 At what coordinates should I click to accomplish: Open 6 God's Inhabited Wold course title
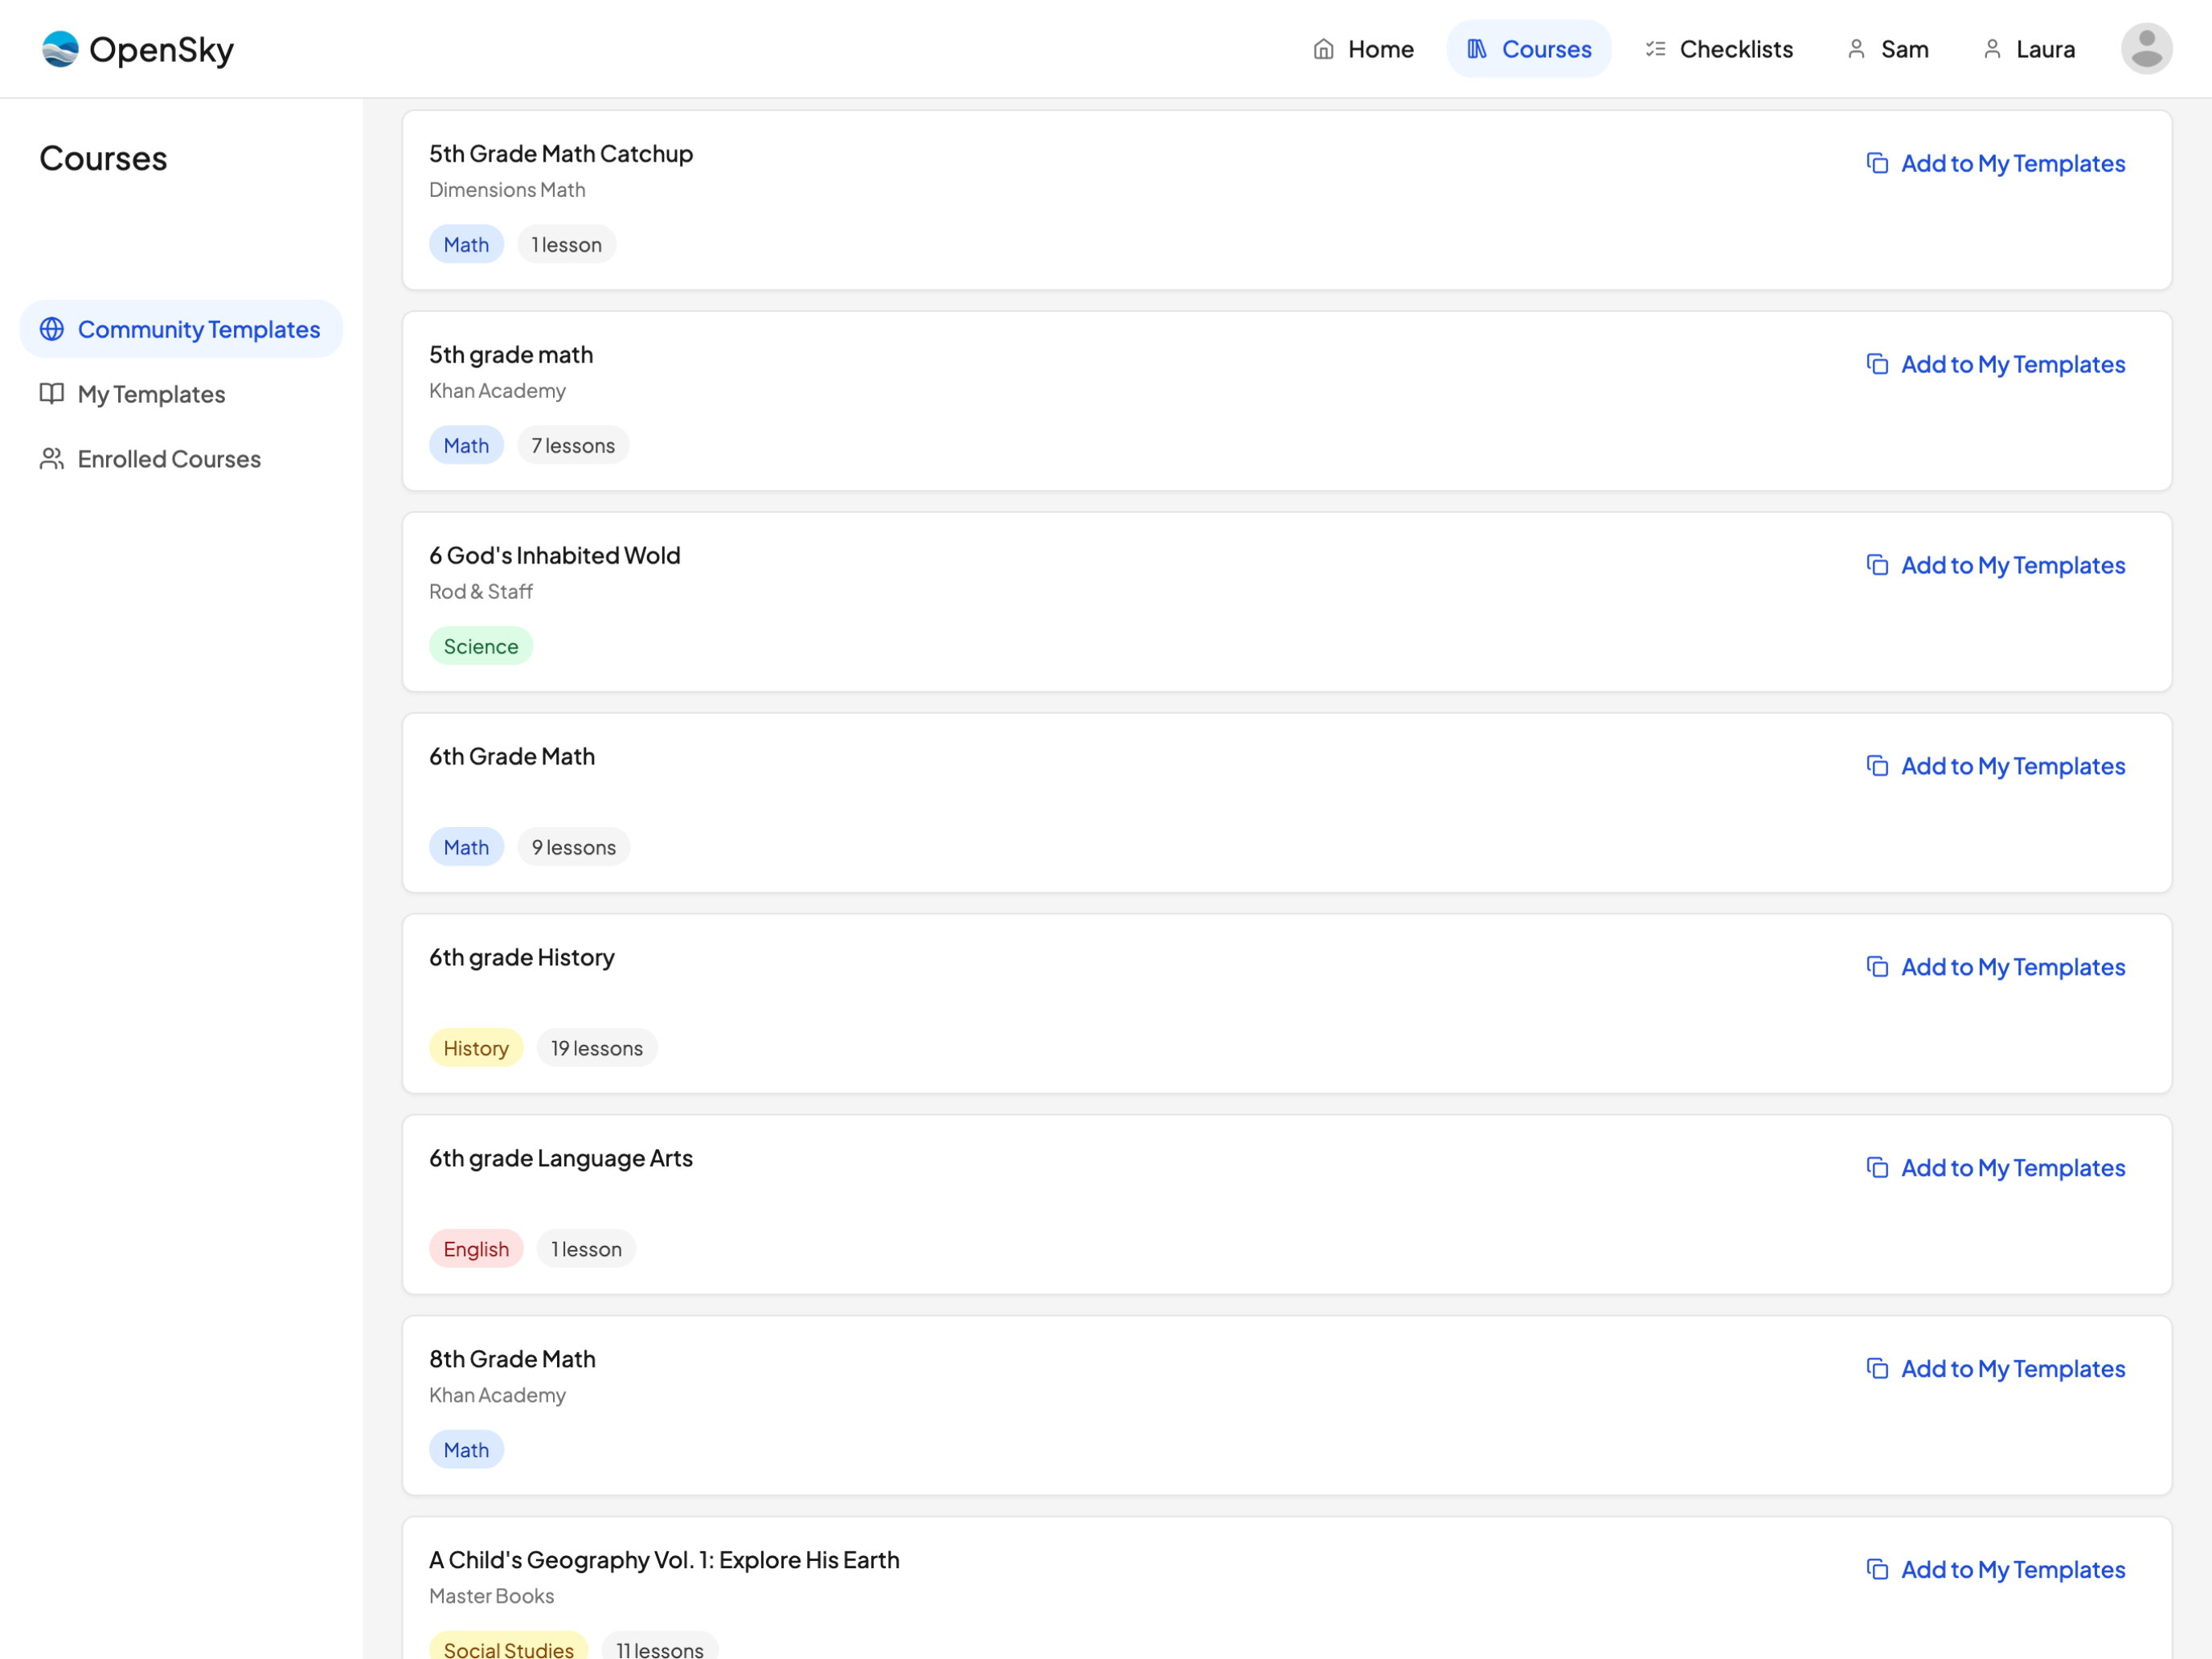tap(555, 556)
